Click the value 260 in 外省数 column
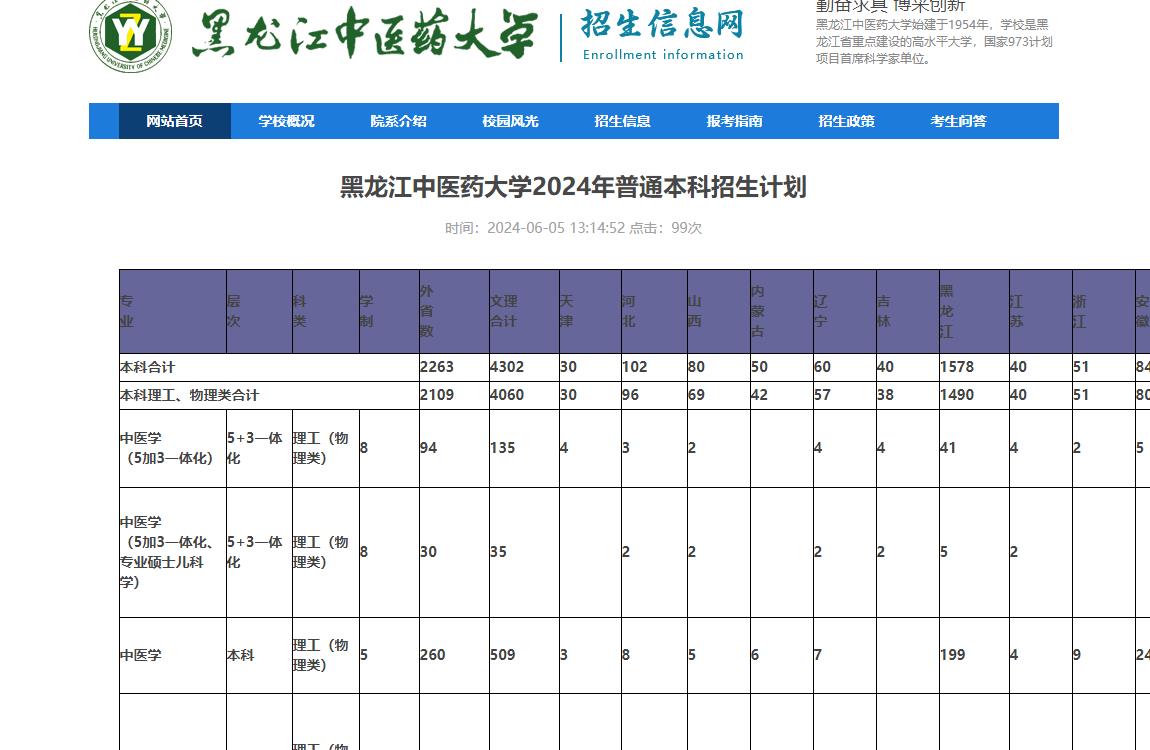1150x750 pixels. pos(433,655)
